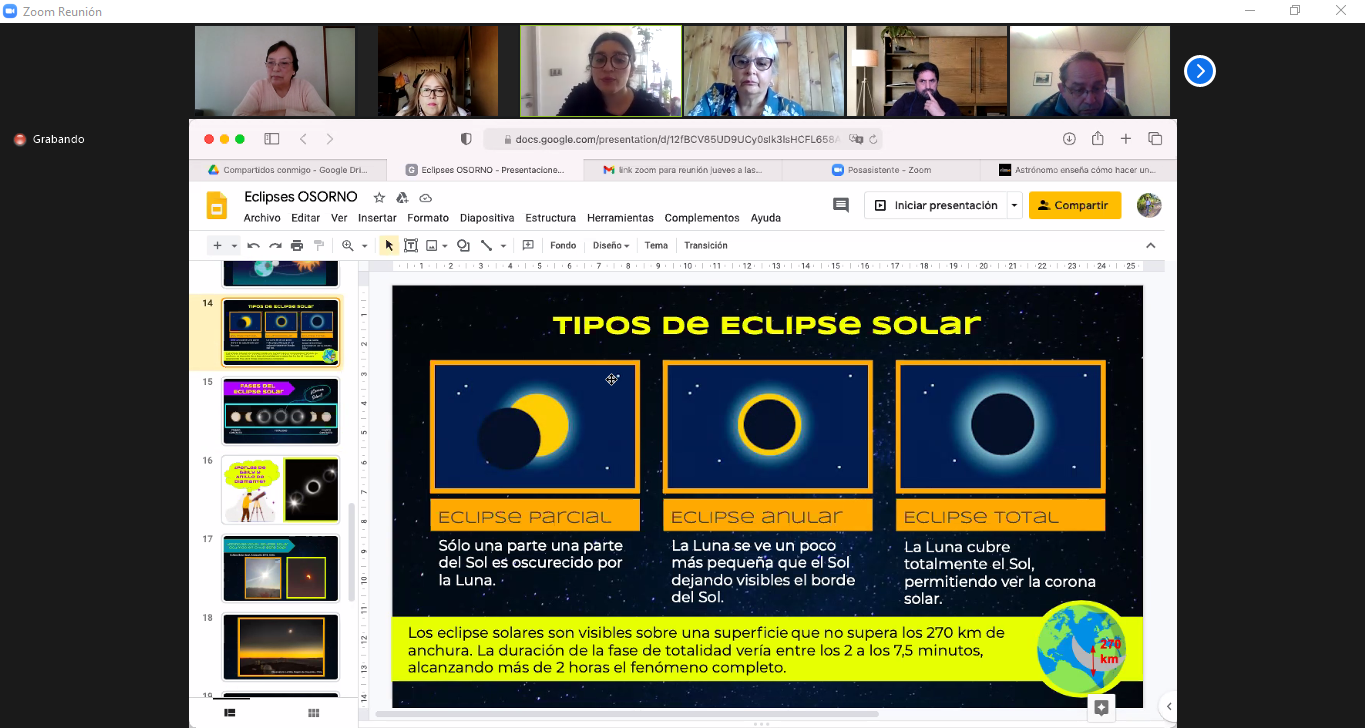This screenshot has width=1365, height=728.
Task: Click the horizontal scrollbar below the slide
Action: 626,714
